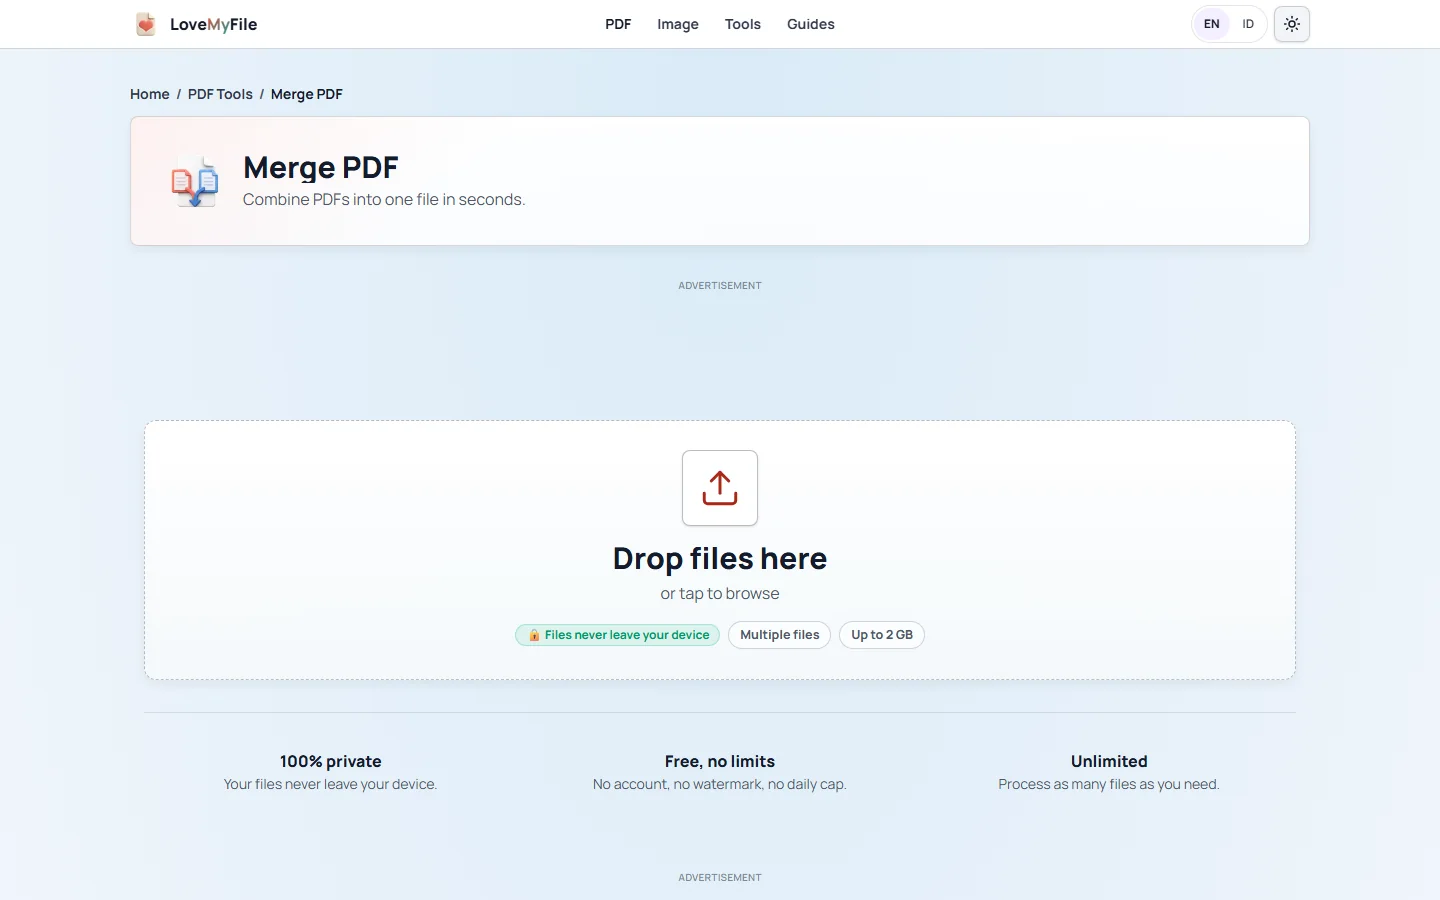Image resolution: width=1440 pixels, height=900 pixels.
Task: Open PDF Tools breadcrumb link
Action: coord(220,94)
